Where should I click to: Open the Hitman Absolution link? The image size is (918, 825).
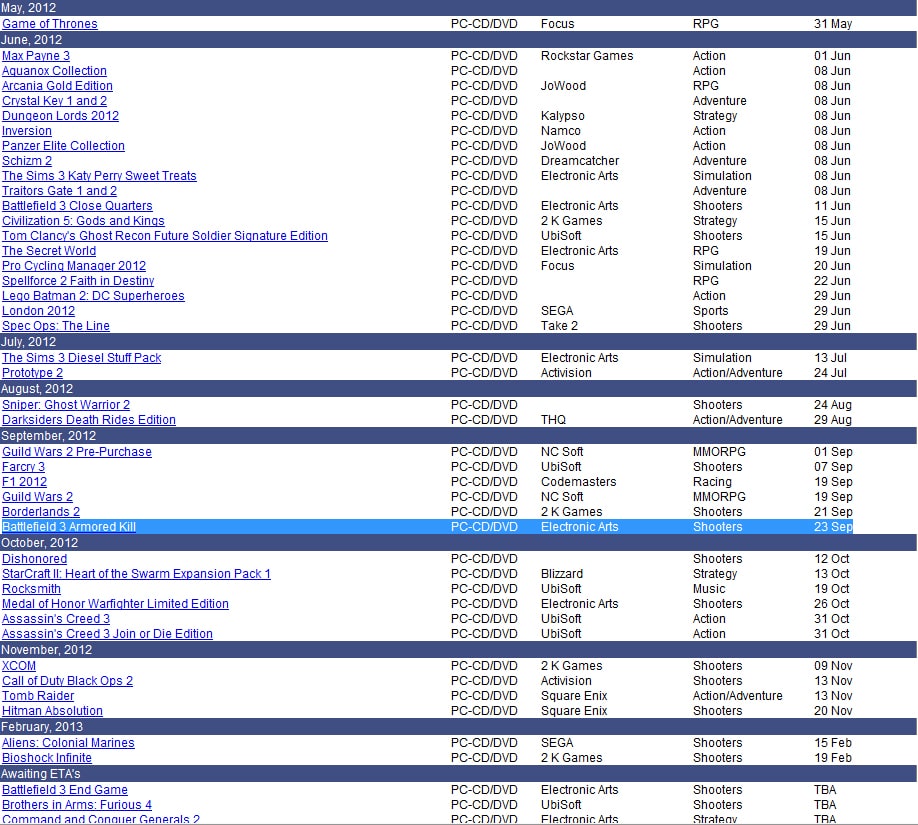[x=52, y=711]
